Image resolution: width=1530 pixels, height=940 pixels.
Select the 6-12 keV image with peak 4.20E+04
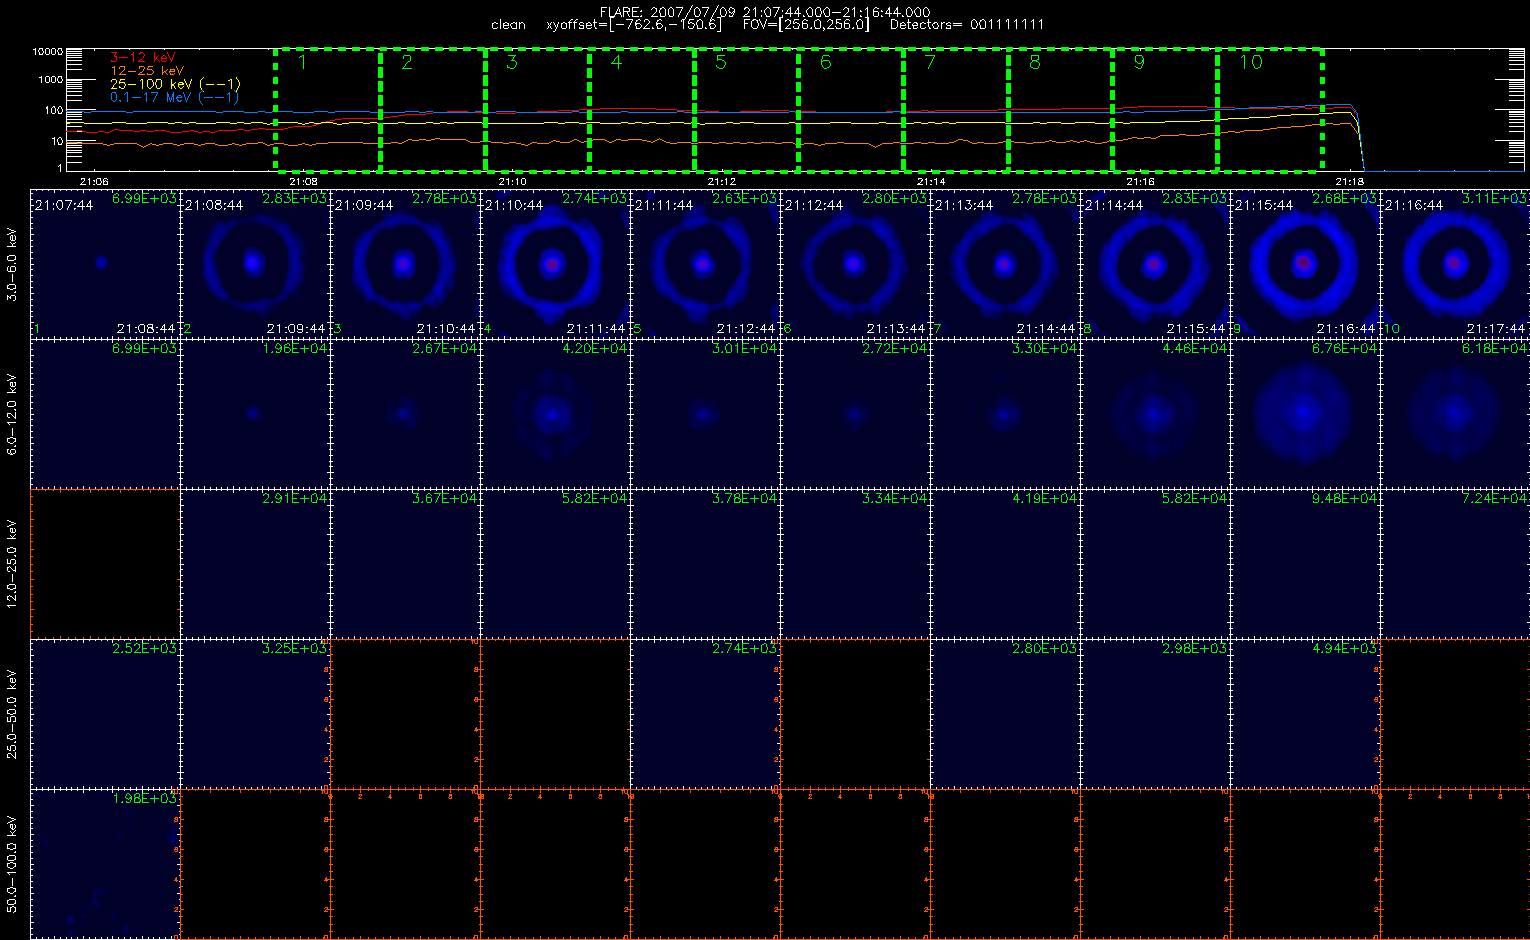[555, 414]
